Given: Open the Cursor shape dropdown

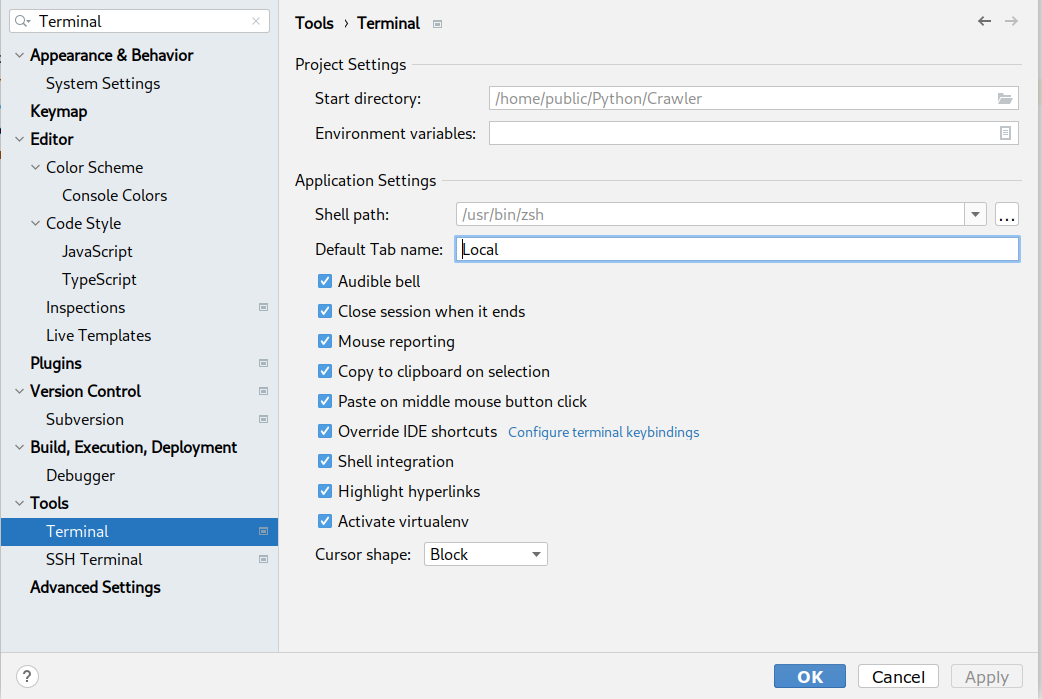Looking at the screenshot, I should pyautogui.click(x=486, y=554).
